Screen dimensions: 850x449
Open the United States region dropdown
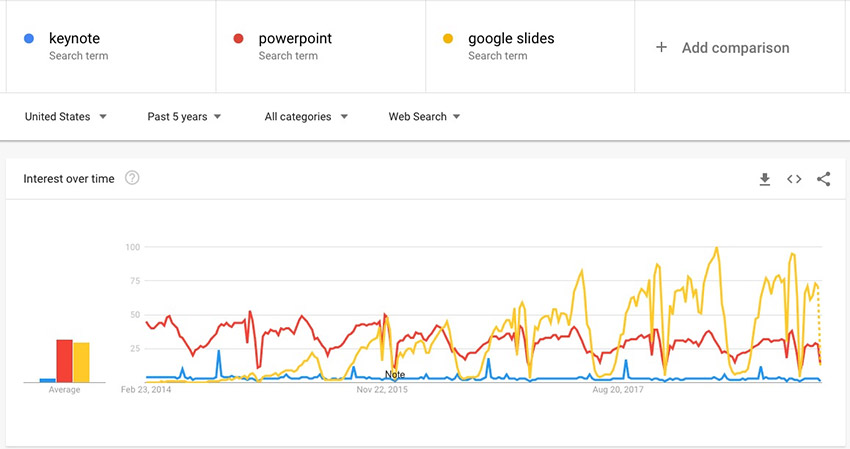click(x=66, y=117)
